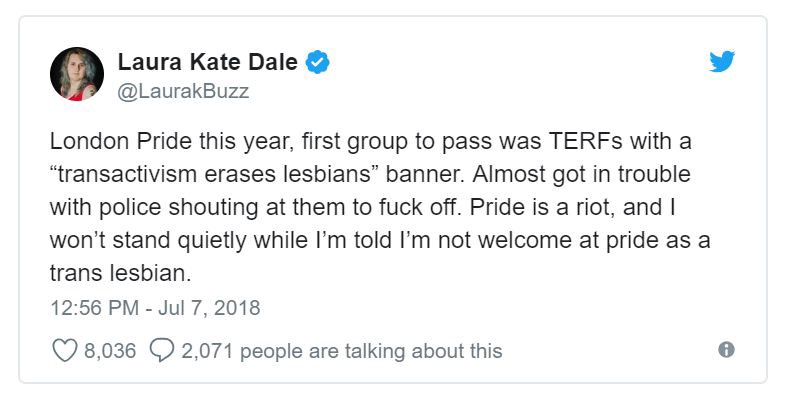
Task: Click the Jul 7, 2018 date
Action: click(209, 308)
